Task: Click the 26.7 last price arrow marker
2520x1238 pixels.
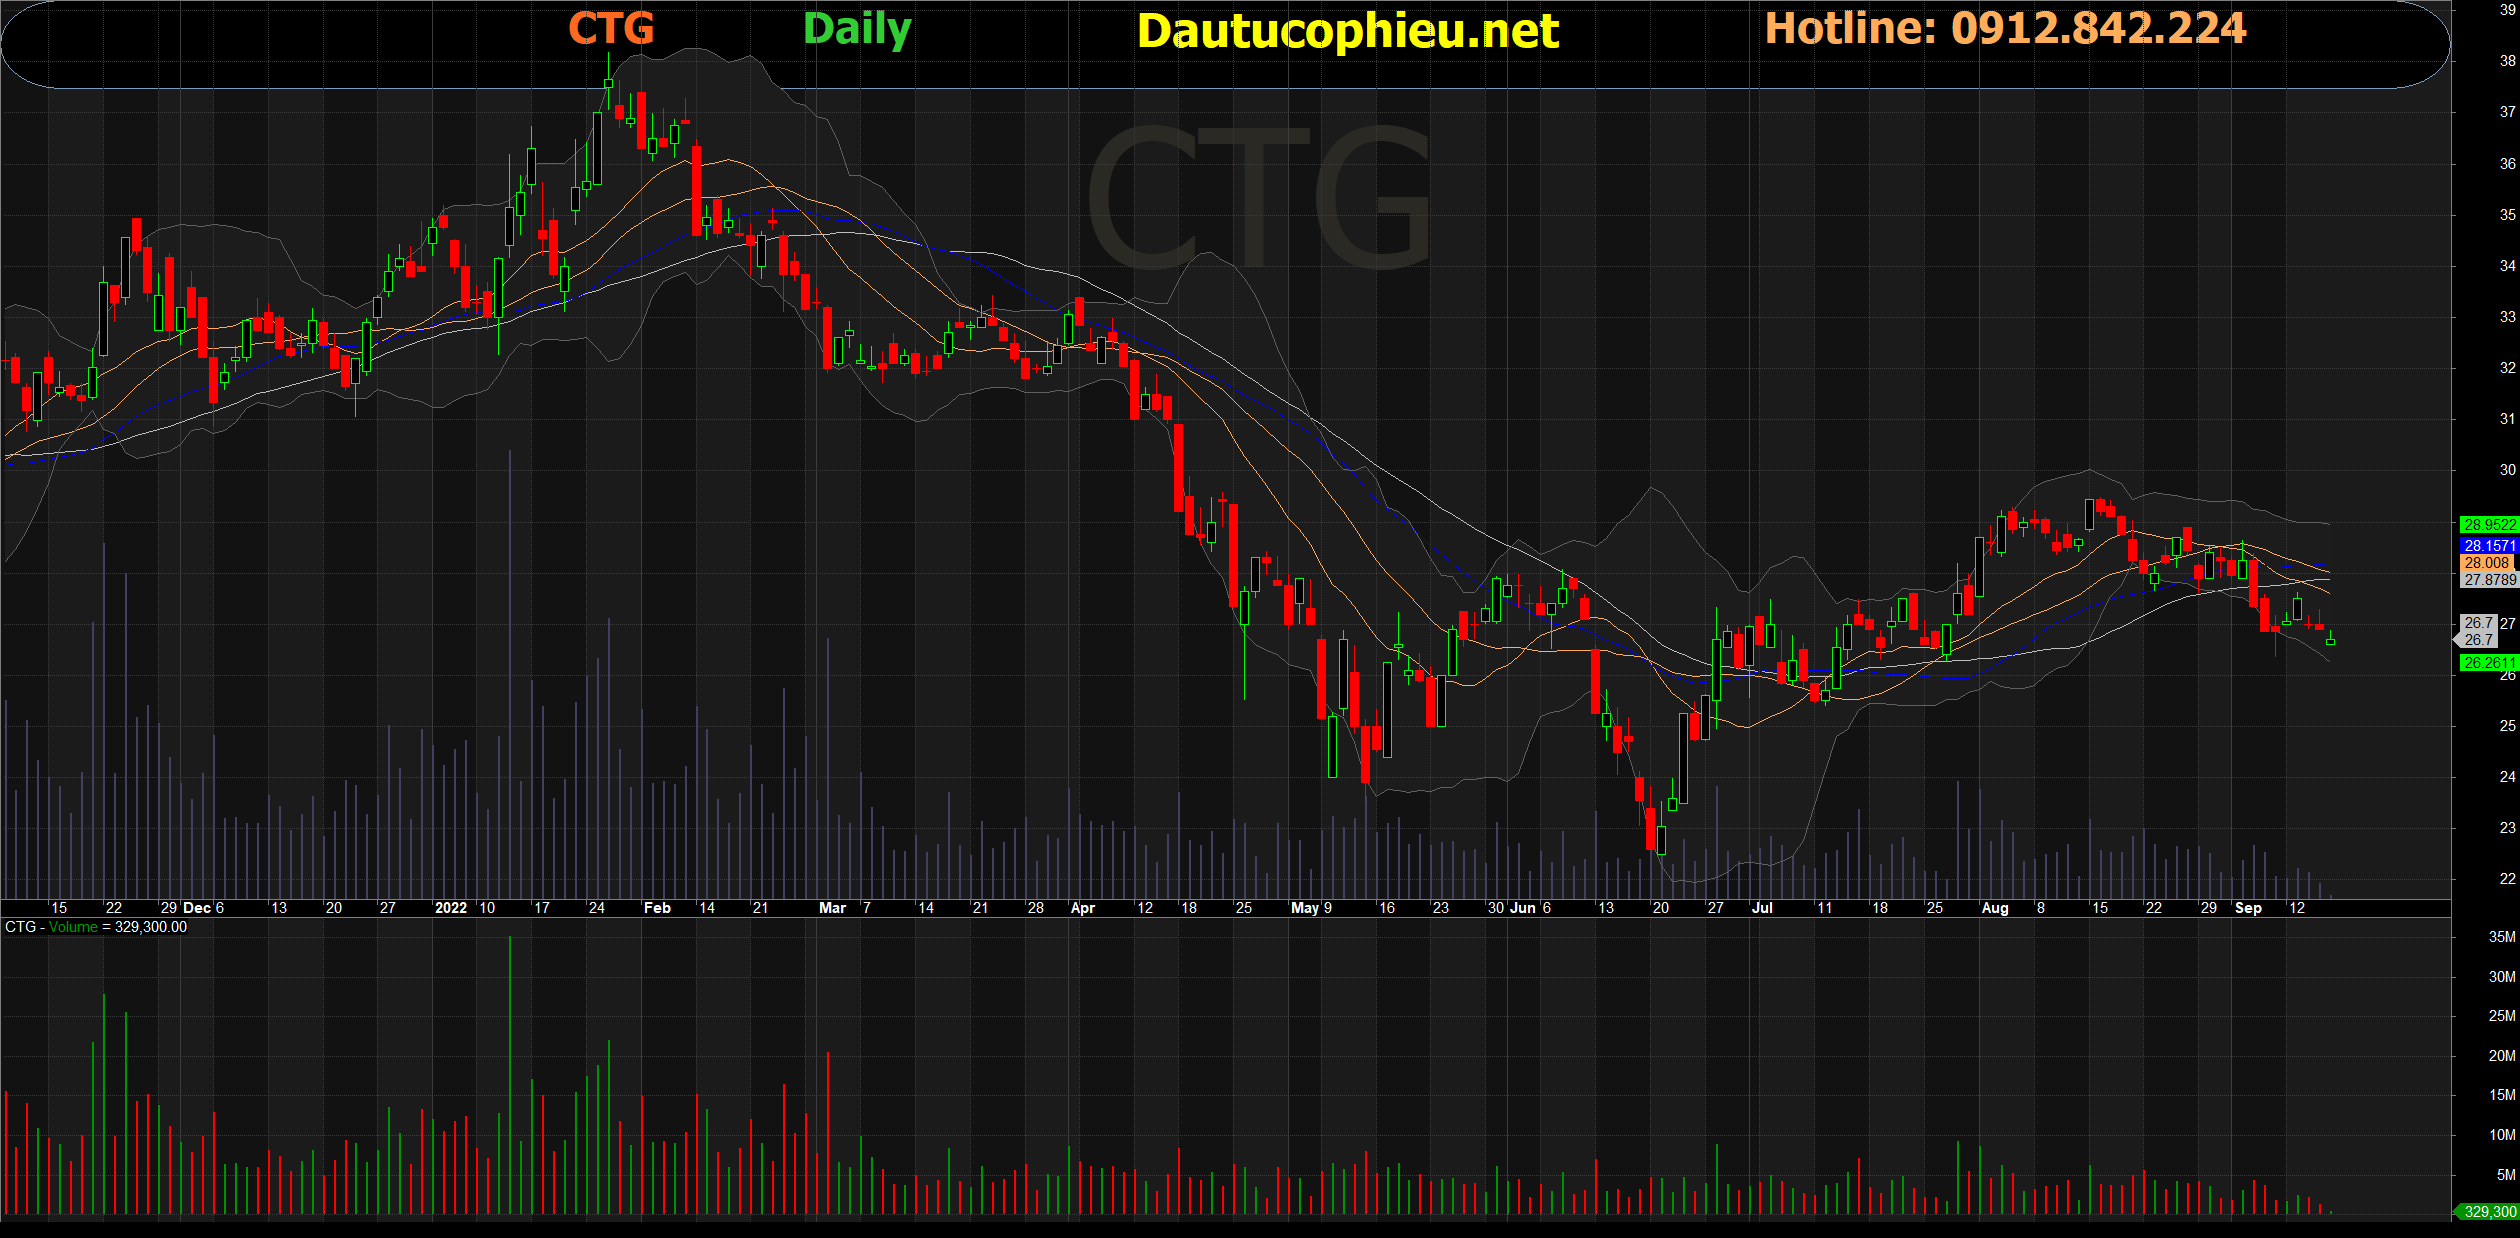Action: pos(2476,631)
